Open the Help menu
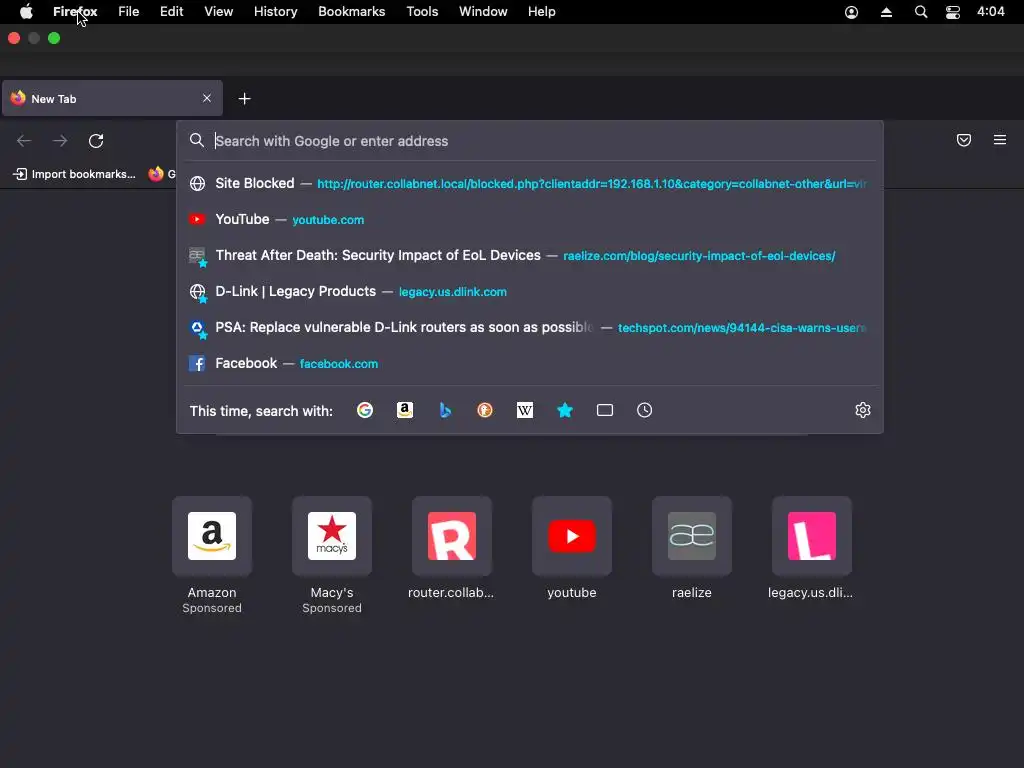Viewport: 1024px width, 768px height. (542, 12)
